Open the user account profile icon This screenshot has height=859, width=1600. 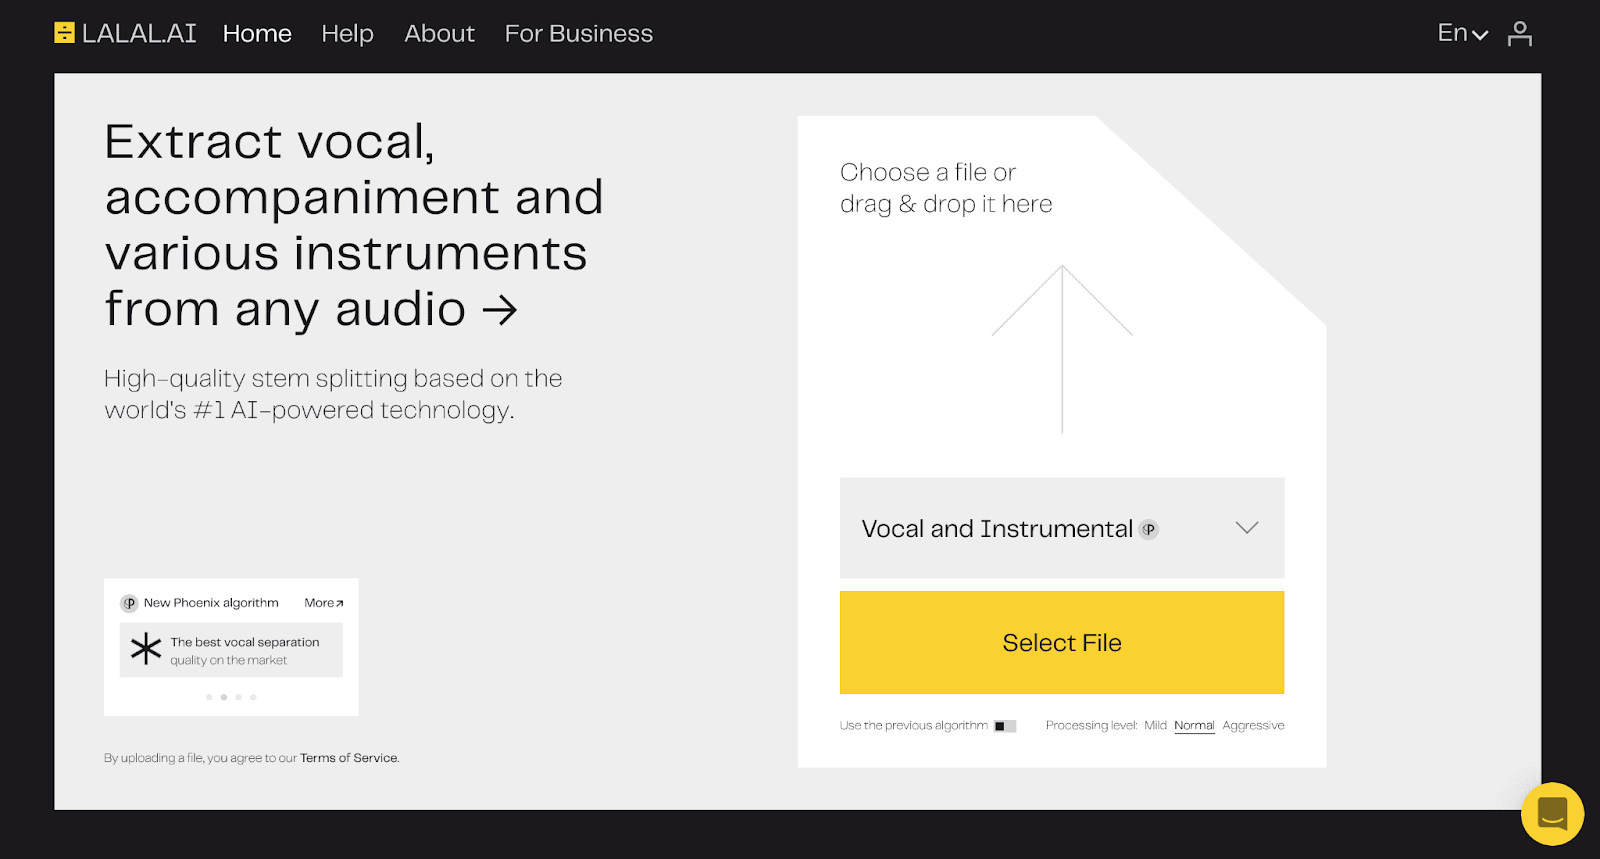click(x=1520, y=33)
